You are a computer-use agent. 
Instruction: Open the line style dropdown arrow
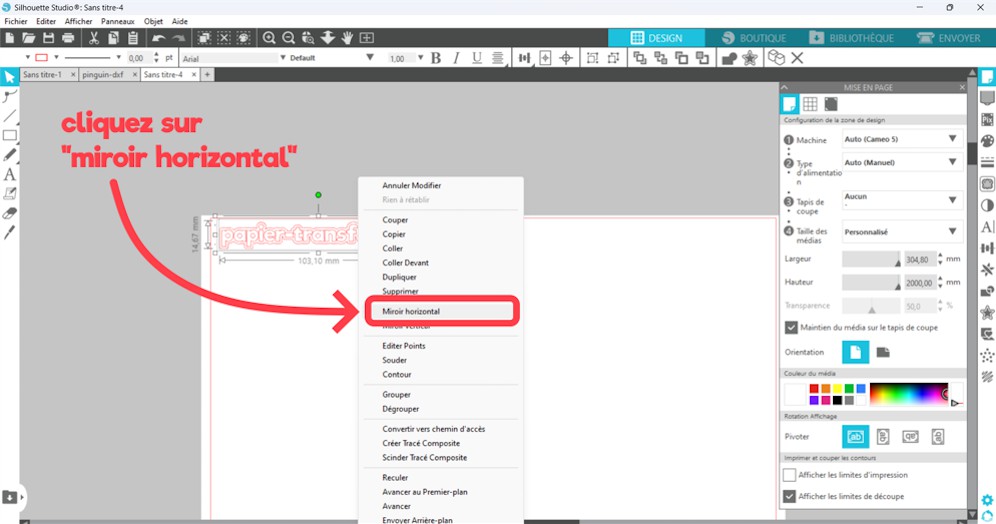click(x=118, y=58)
